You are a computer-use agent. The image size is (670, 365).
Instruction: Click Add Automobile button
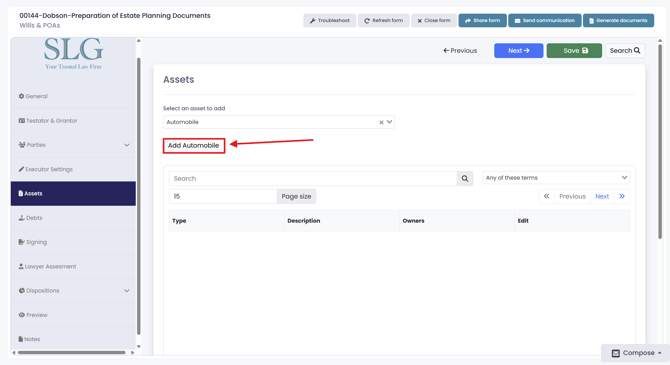(x=194, y=146)
